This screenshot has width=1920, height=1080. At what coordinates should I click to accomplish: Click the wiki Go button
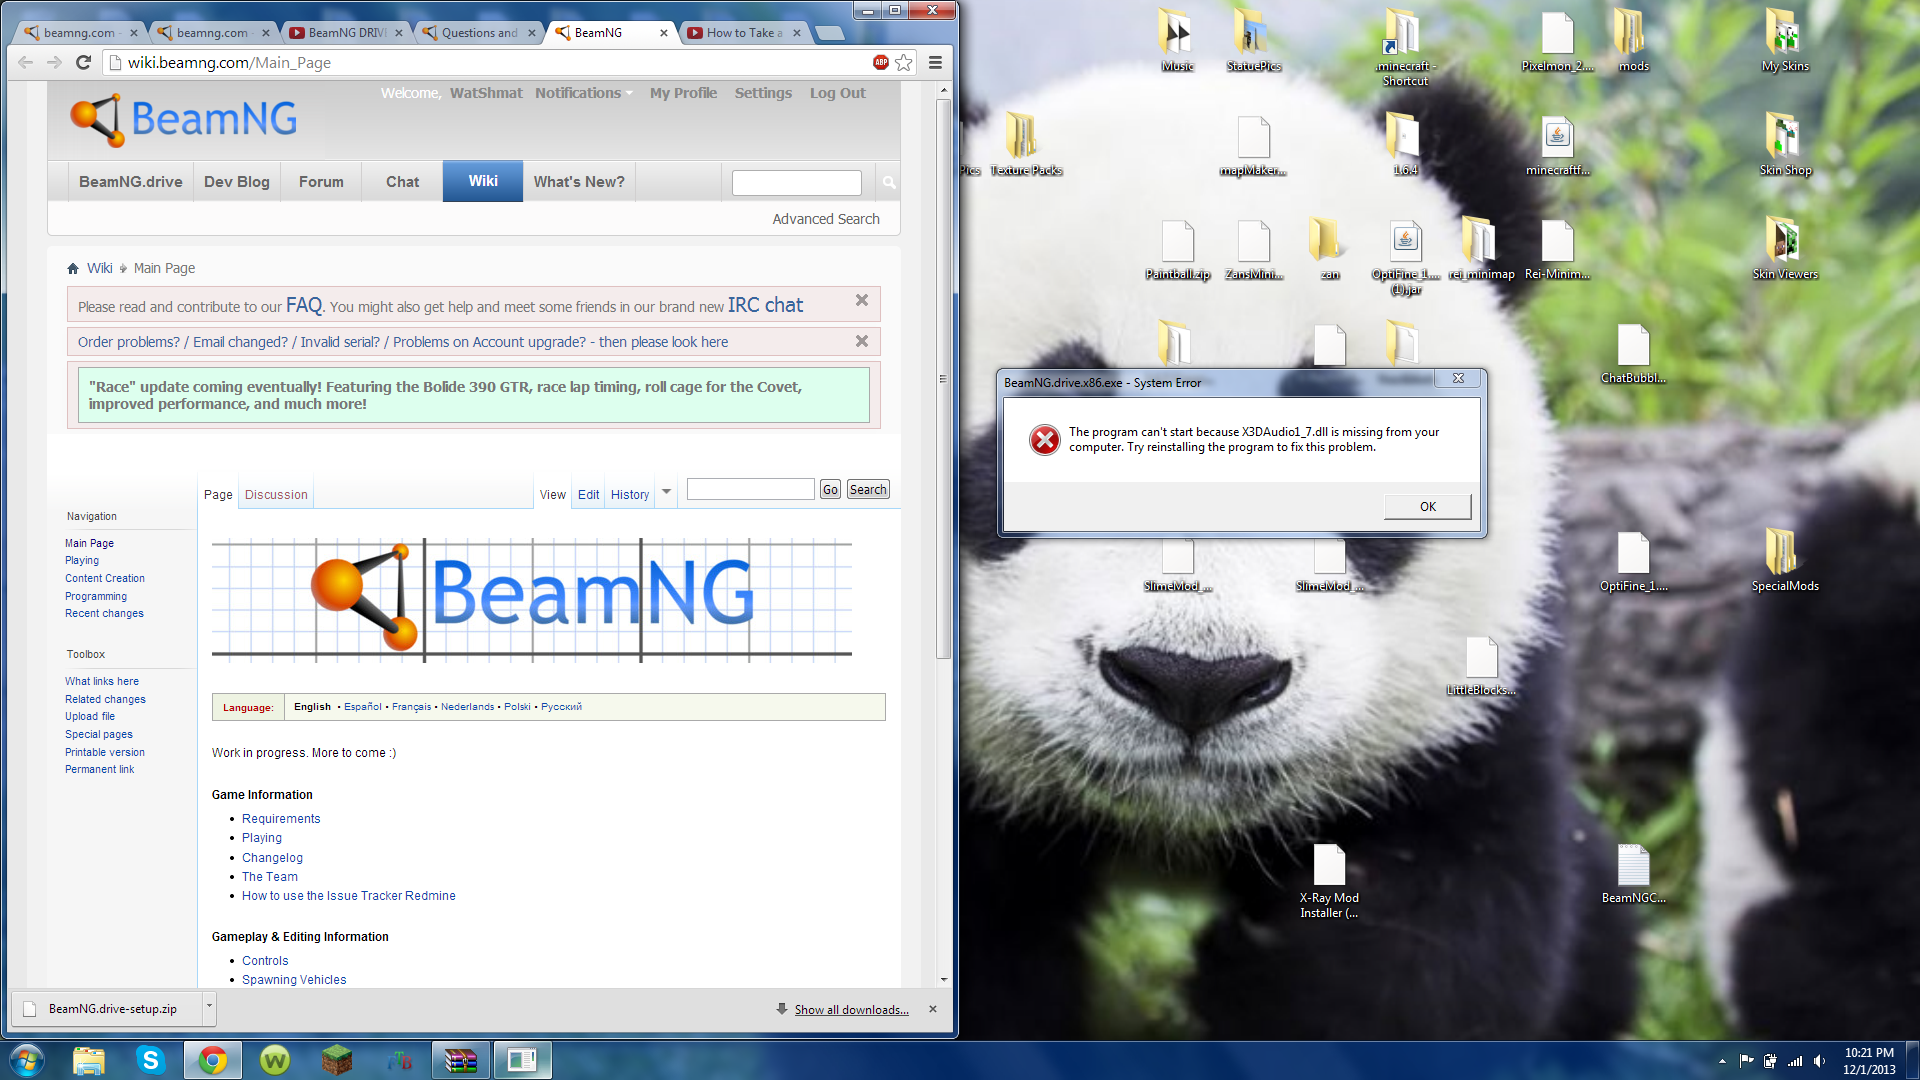coord(830,490)
